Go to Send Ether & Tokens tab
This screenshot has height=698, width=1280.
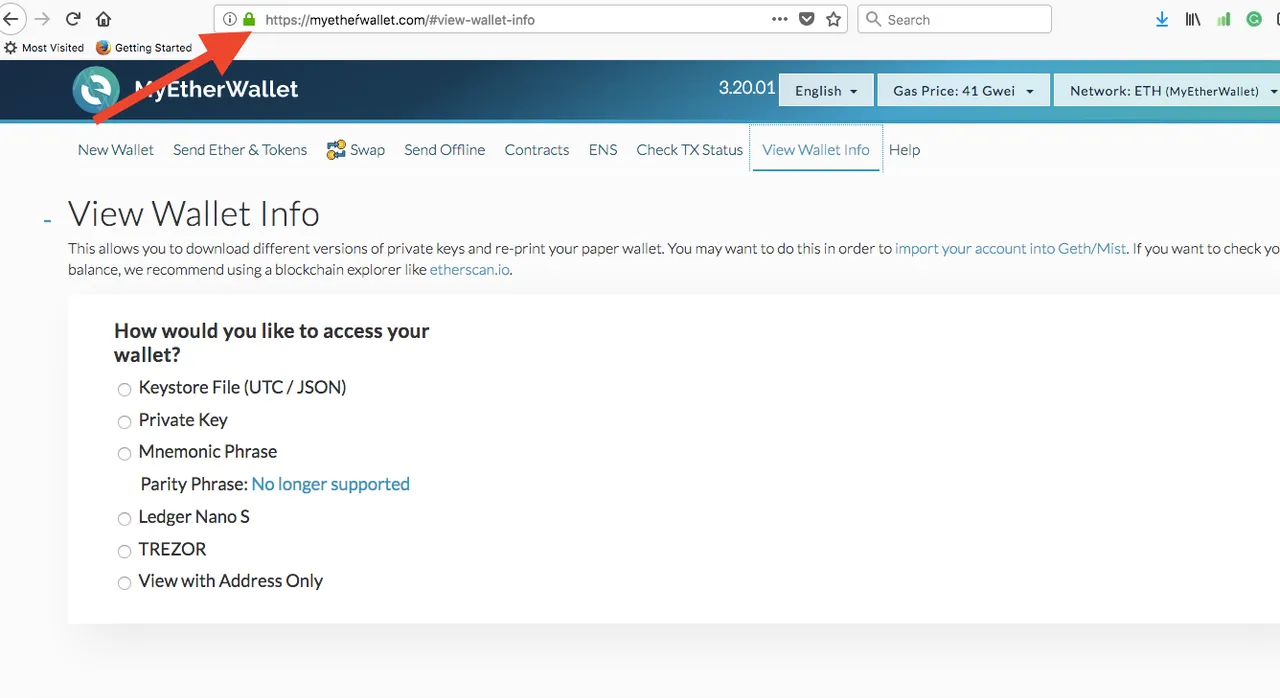[240, 149]
